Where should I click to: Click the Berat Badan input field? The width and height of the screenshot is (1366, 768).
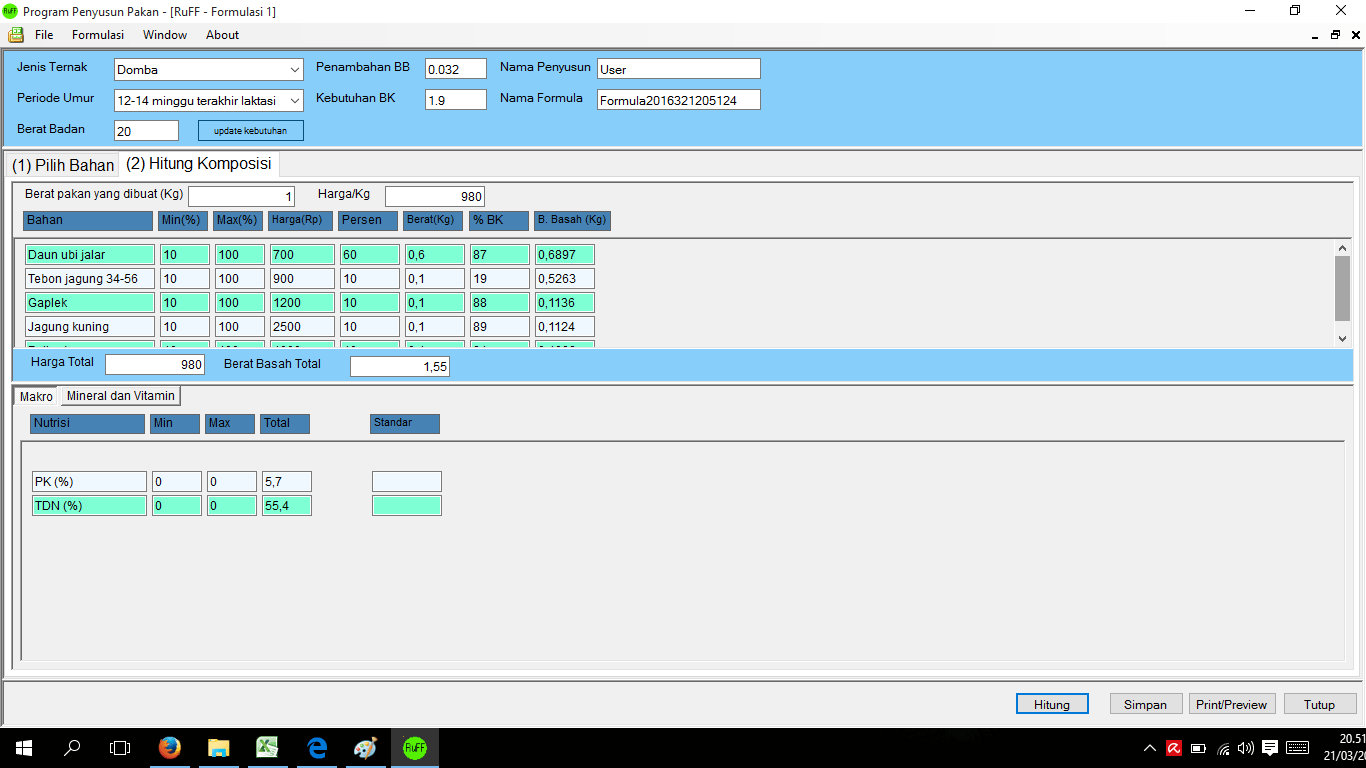(x=146, y=131)
